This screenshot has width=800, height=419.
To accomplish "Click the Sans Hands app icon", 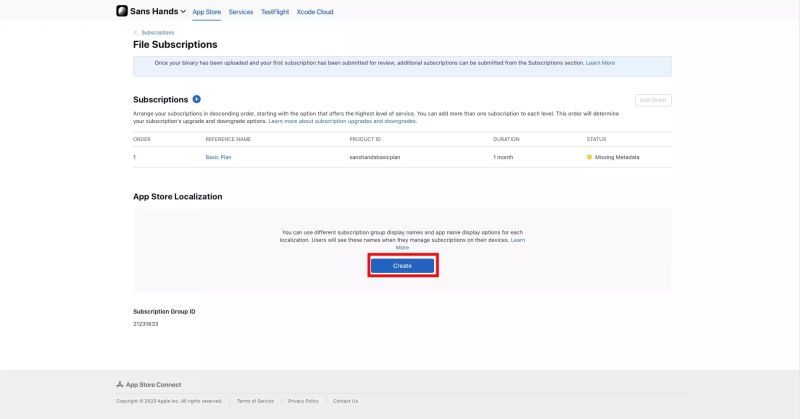I will tap(122, 11).
